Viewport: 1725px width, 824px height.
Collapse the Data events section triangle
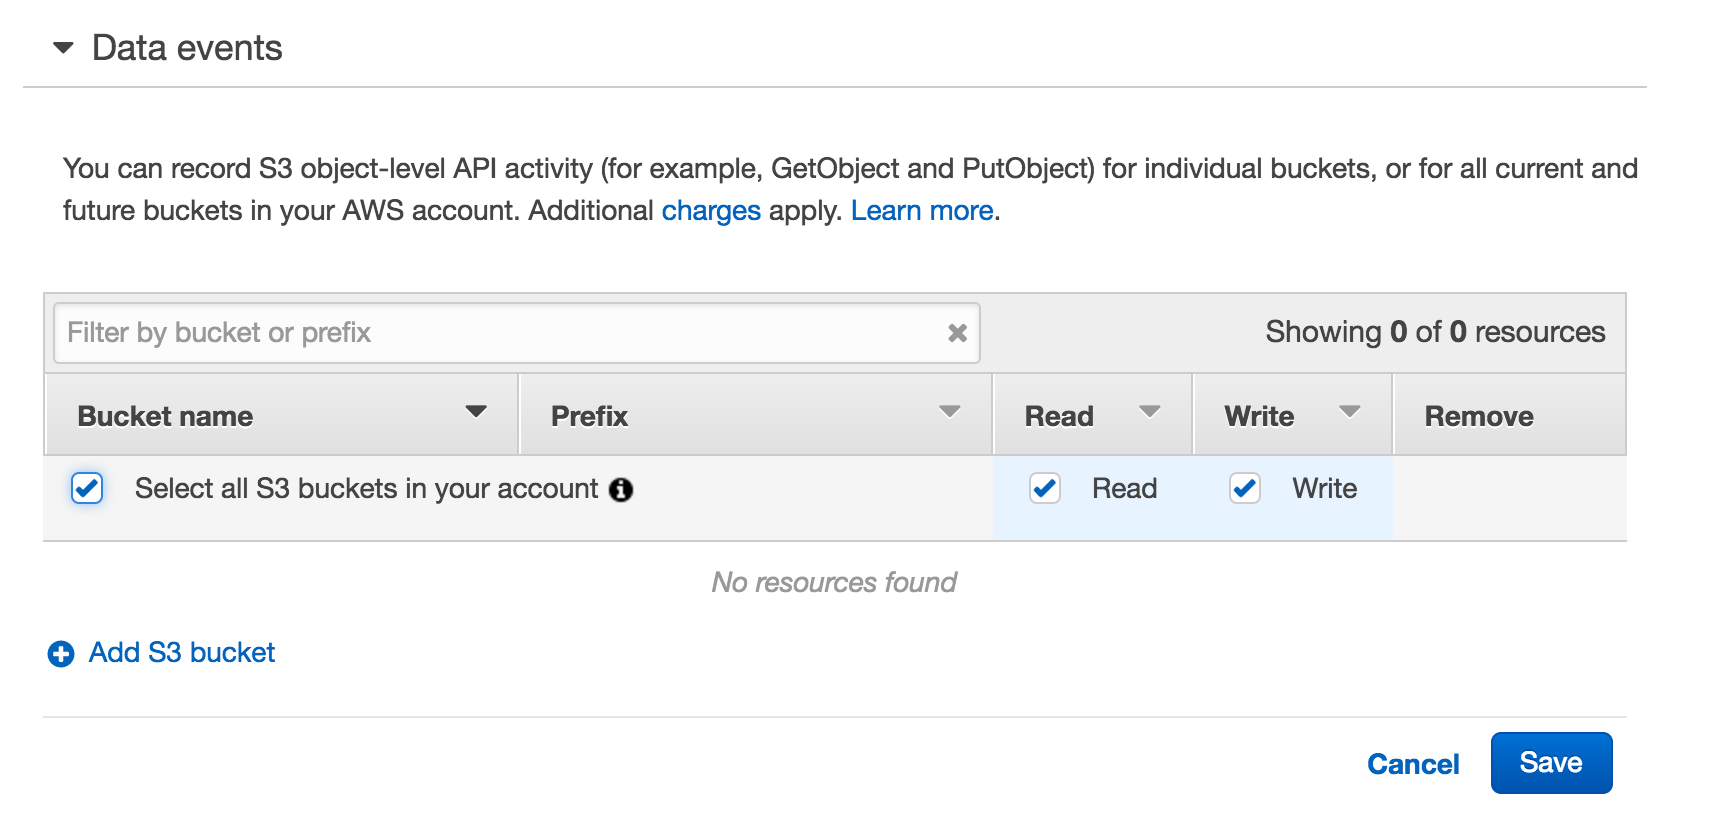[x=63, y=48]
